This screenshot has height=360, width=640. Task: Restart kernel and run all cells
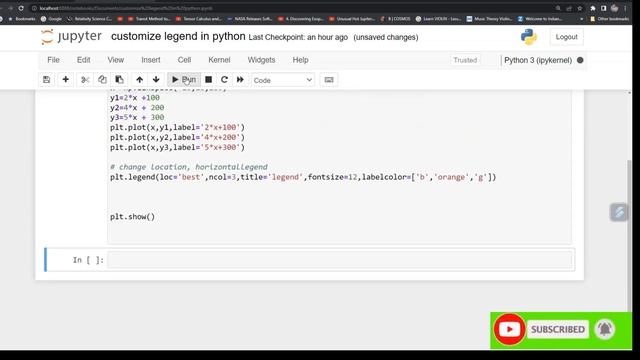pyautogui.click(x=240, y=80)
